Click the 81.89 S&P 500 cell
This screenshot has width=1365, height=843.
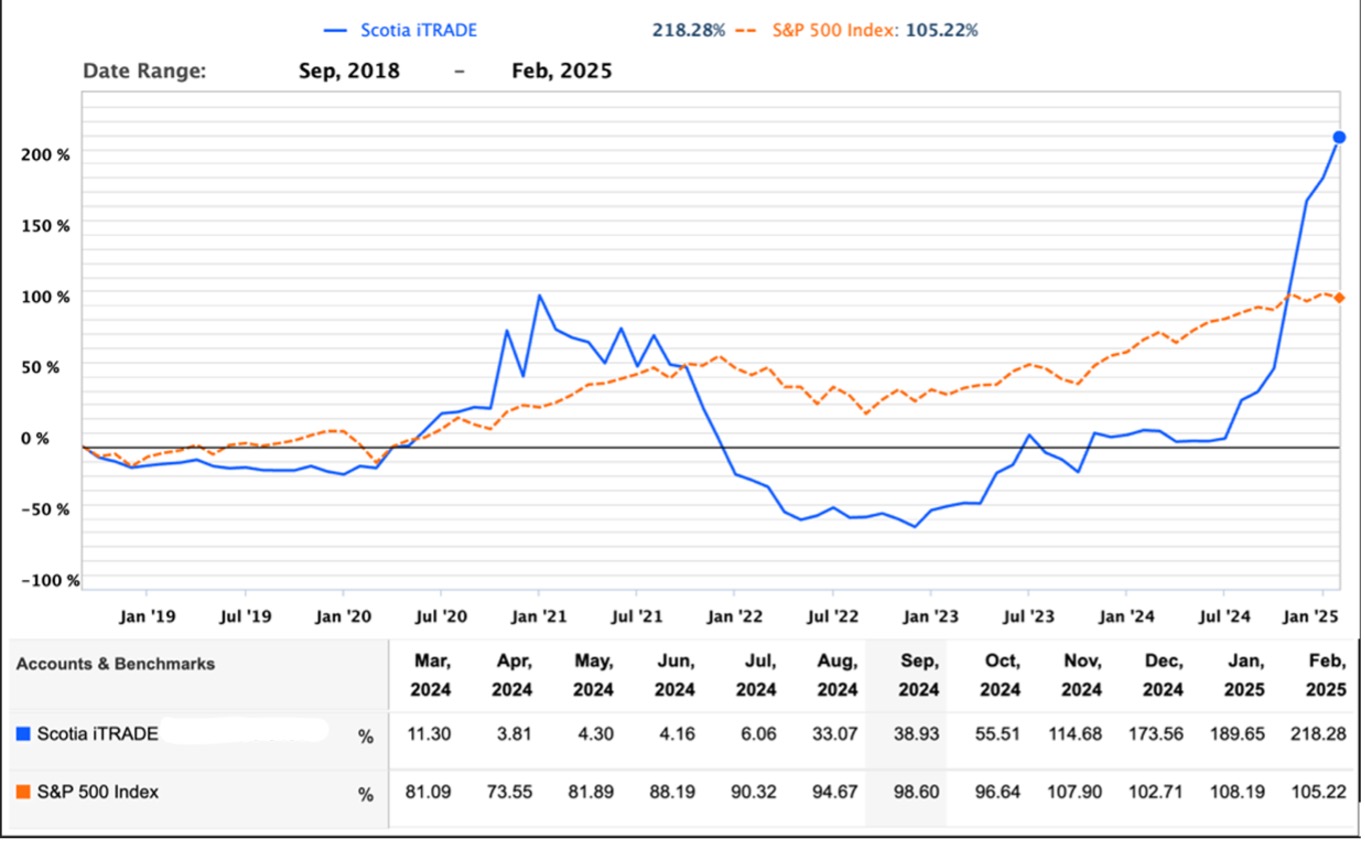(593, 792)
